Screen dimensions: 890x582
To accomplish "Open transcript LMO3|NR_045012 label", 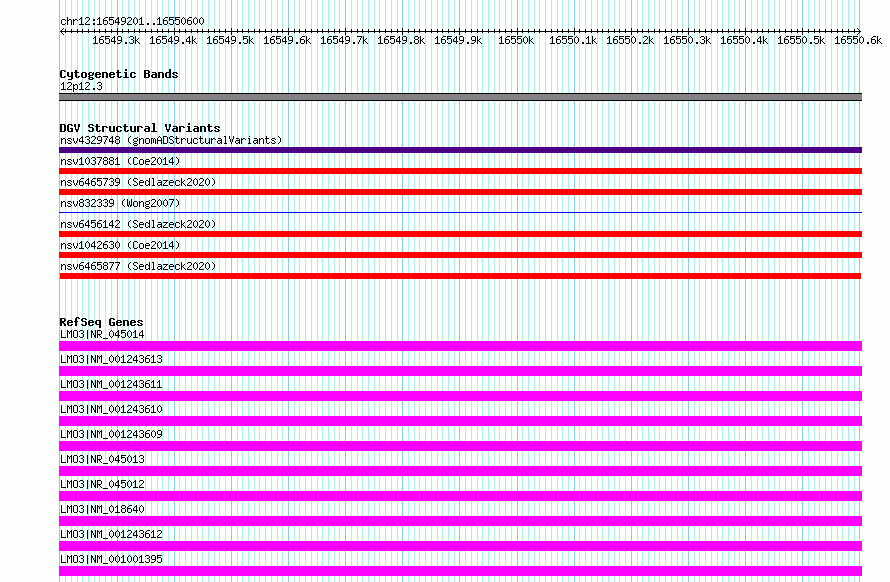I will pos(102,484).
